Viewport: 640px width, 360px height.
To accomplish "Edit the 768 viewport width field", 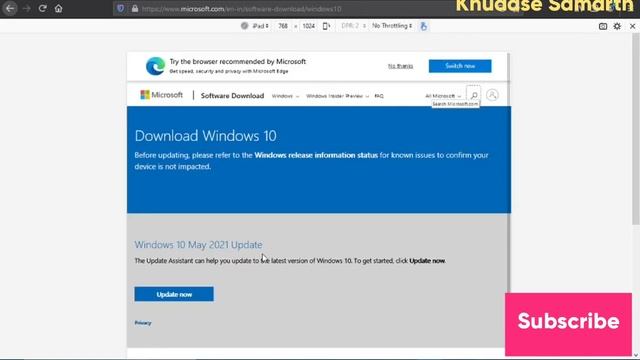I will click(283, 26).
